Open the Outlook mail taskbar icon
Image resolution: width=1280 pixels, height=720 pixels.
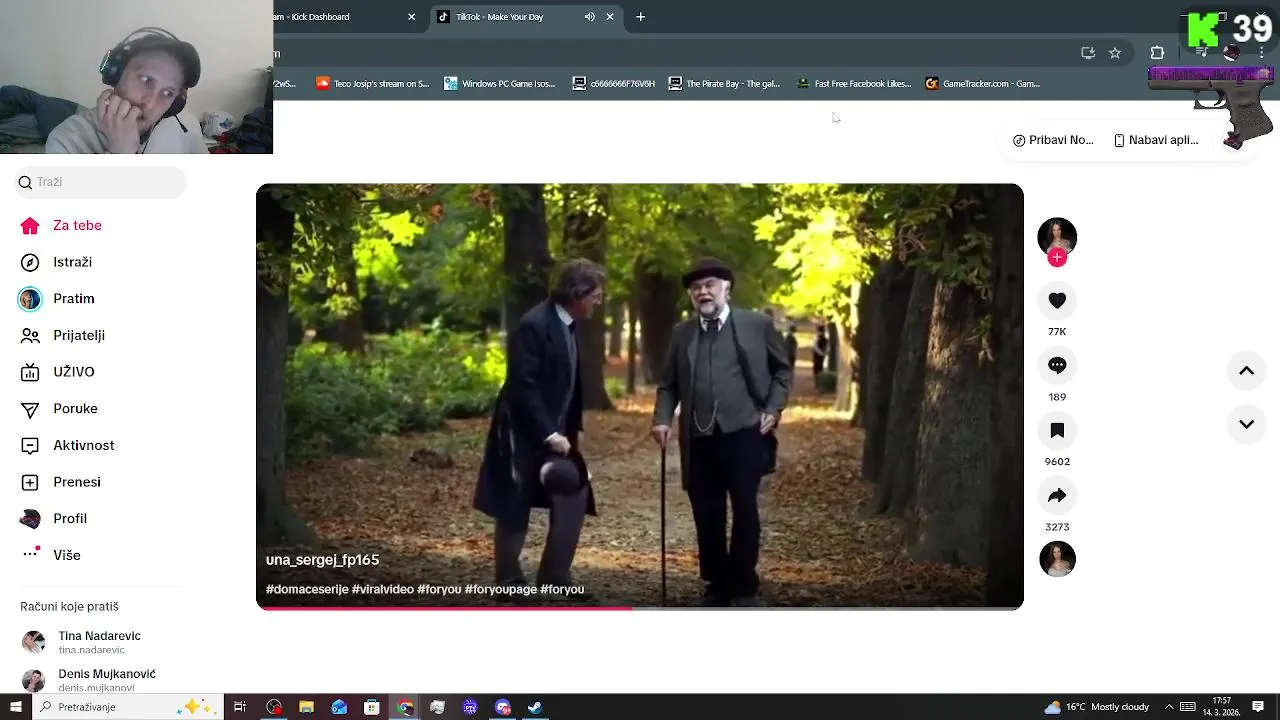click(x=339, y=707)
